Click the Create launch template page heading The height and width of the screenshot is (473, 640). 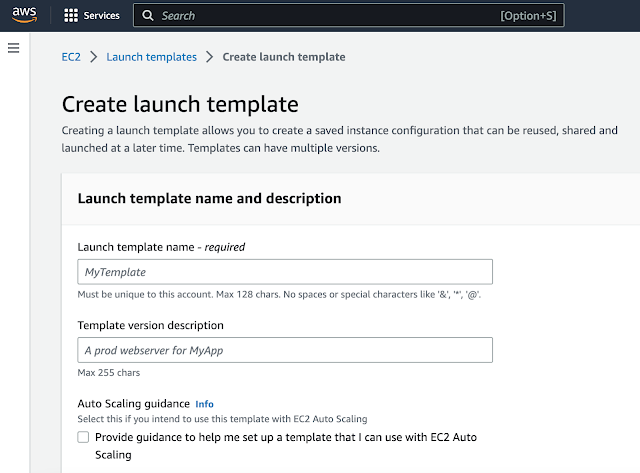click(180, 104)
